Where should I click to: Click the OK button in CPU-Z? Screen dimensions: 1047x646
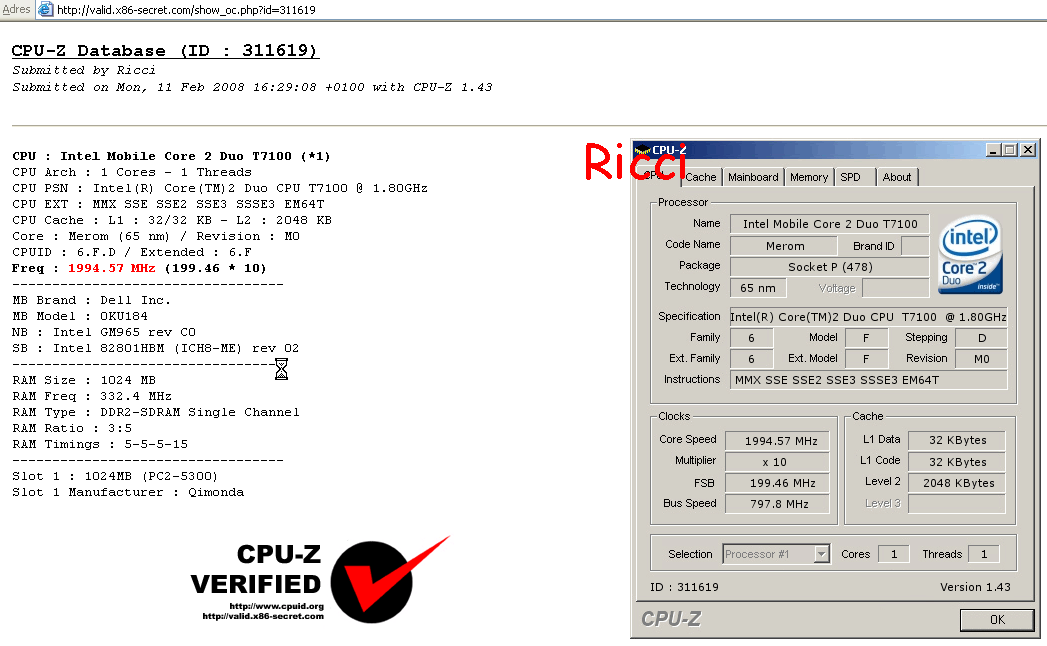[x=997, y=620]
